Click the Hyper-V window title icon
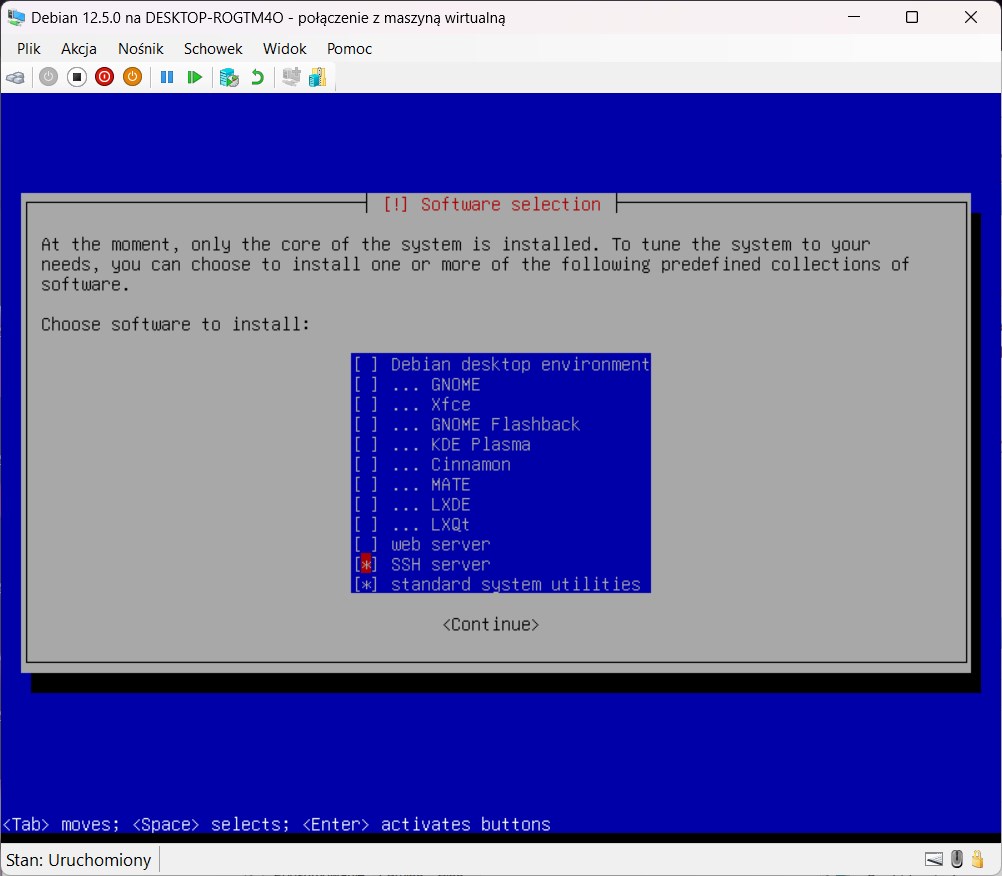Viewport: 1002px width, 876px height. coord(16,17)
